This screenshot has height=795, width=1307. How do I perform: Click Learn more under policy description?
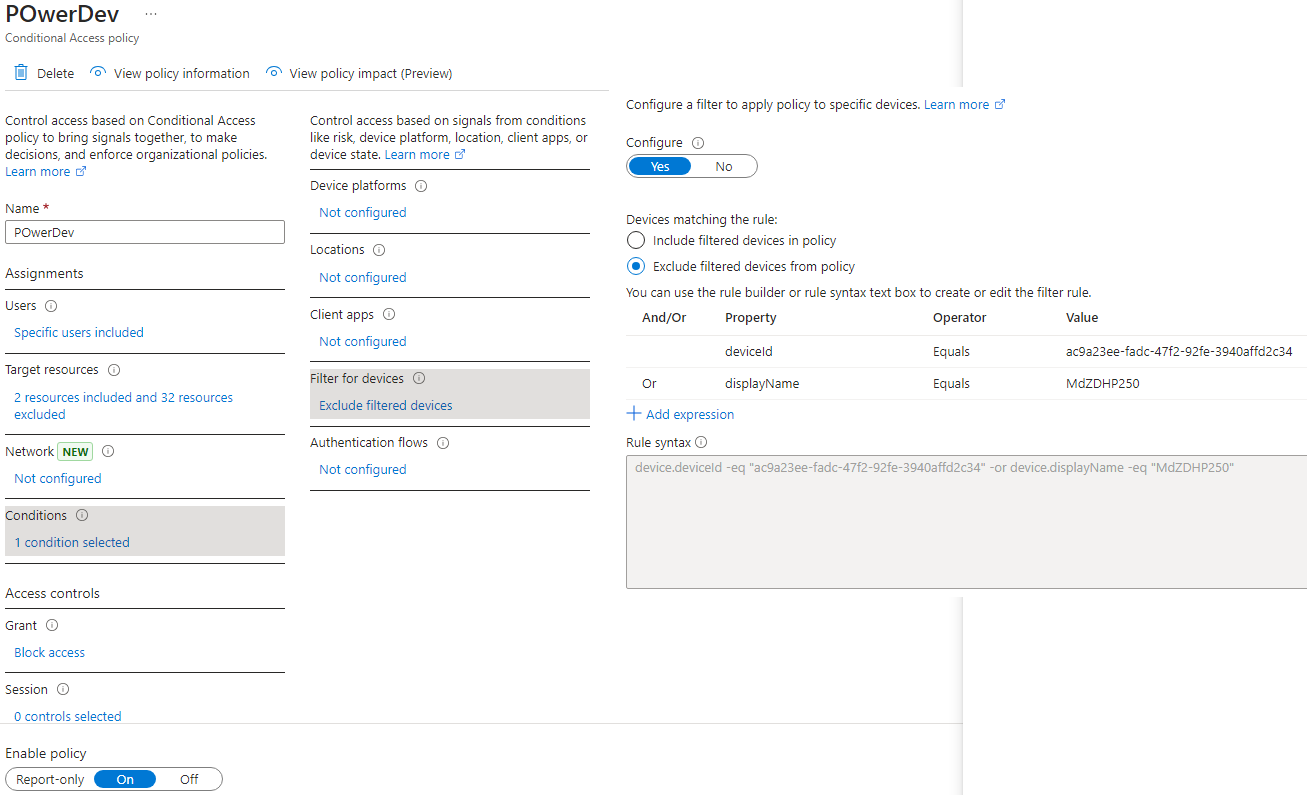pyautogui.click(x=46, y=172)
